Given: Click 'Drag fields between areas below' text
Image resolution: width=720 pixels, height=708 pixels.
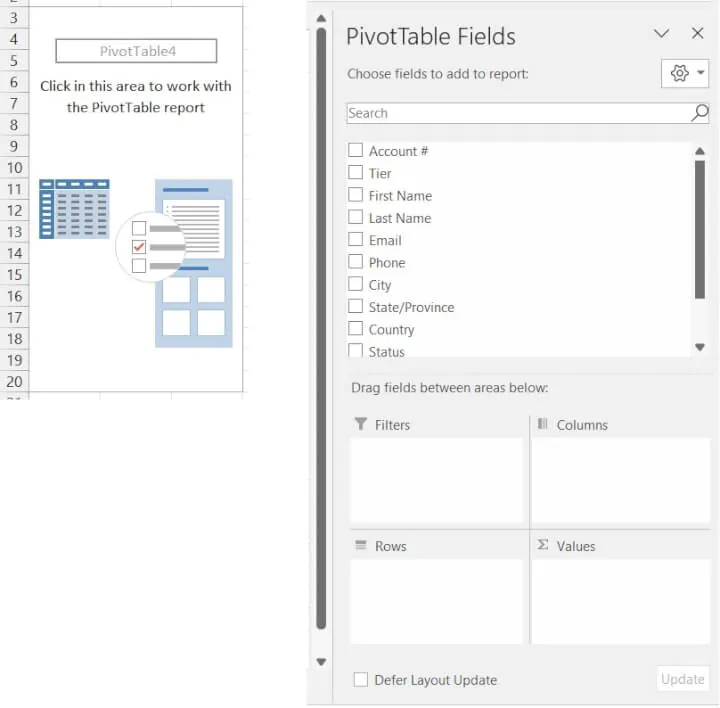Looking at the screenshot, I should (450, 388).
